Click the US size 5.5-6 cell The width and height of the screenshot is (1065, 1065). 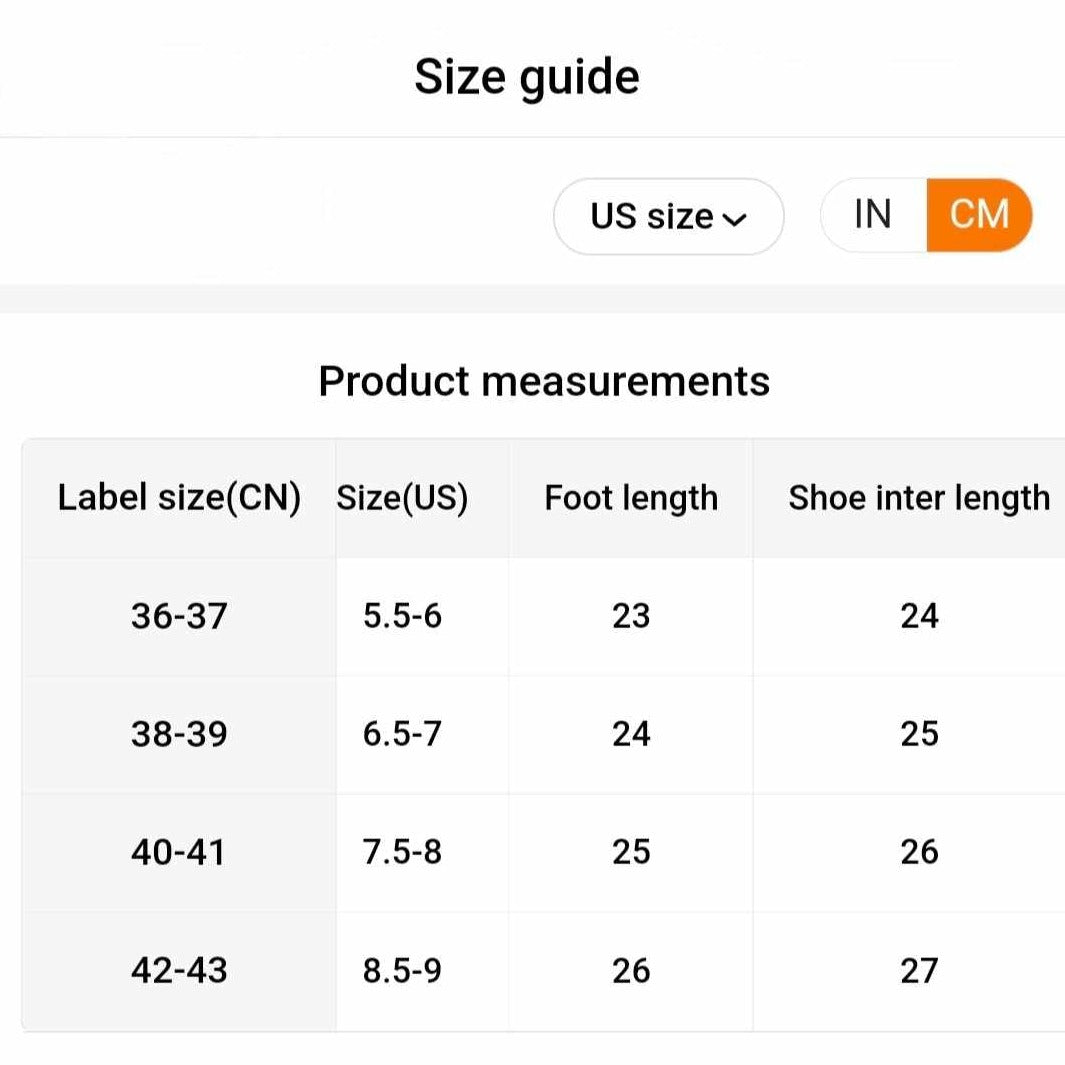pyautogui.click(x=402, y=616)
